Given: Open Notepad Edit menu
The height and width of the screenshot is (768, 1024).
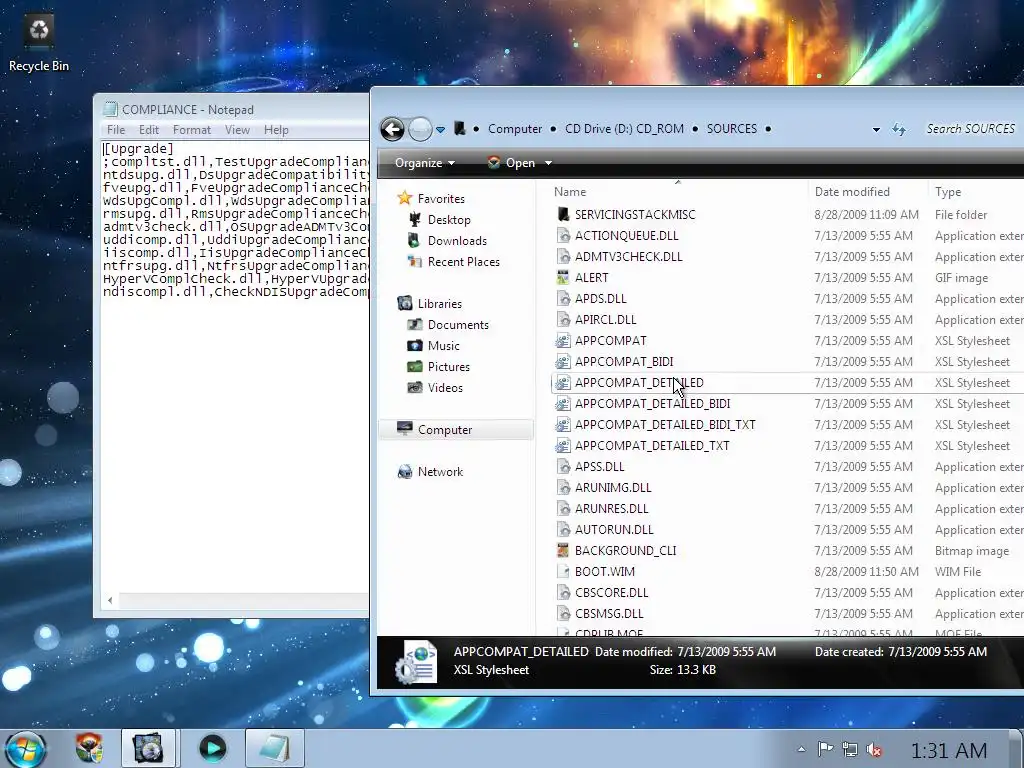Looking at the screenshot, I should (x=149, y=129).
